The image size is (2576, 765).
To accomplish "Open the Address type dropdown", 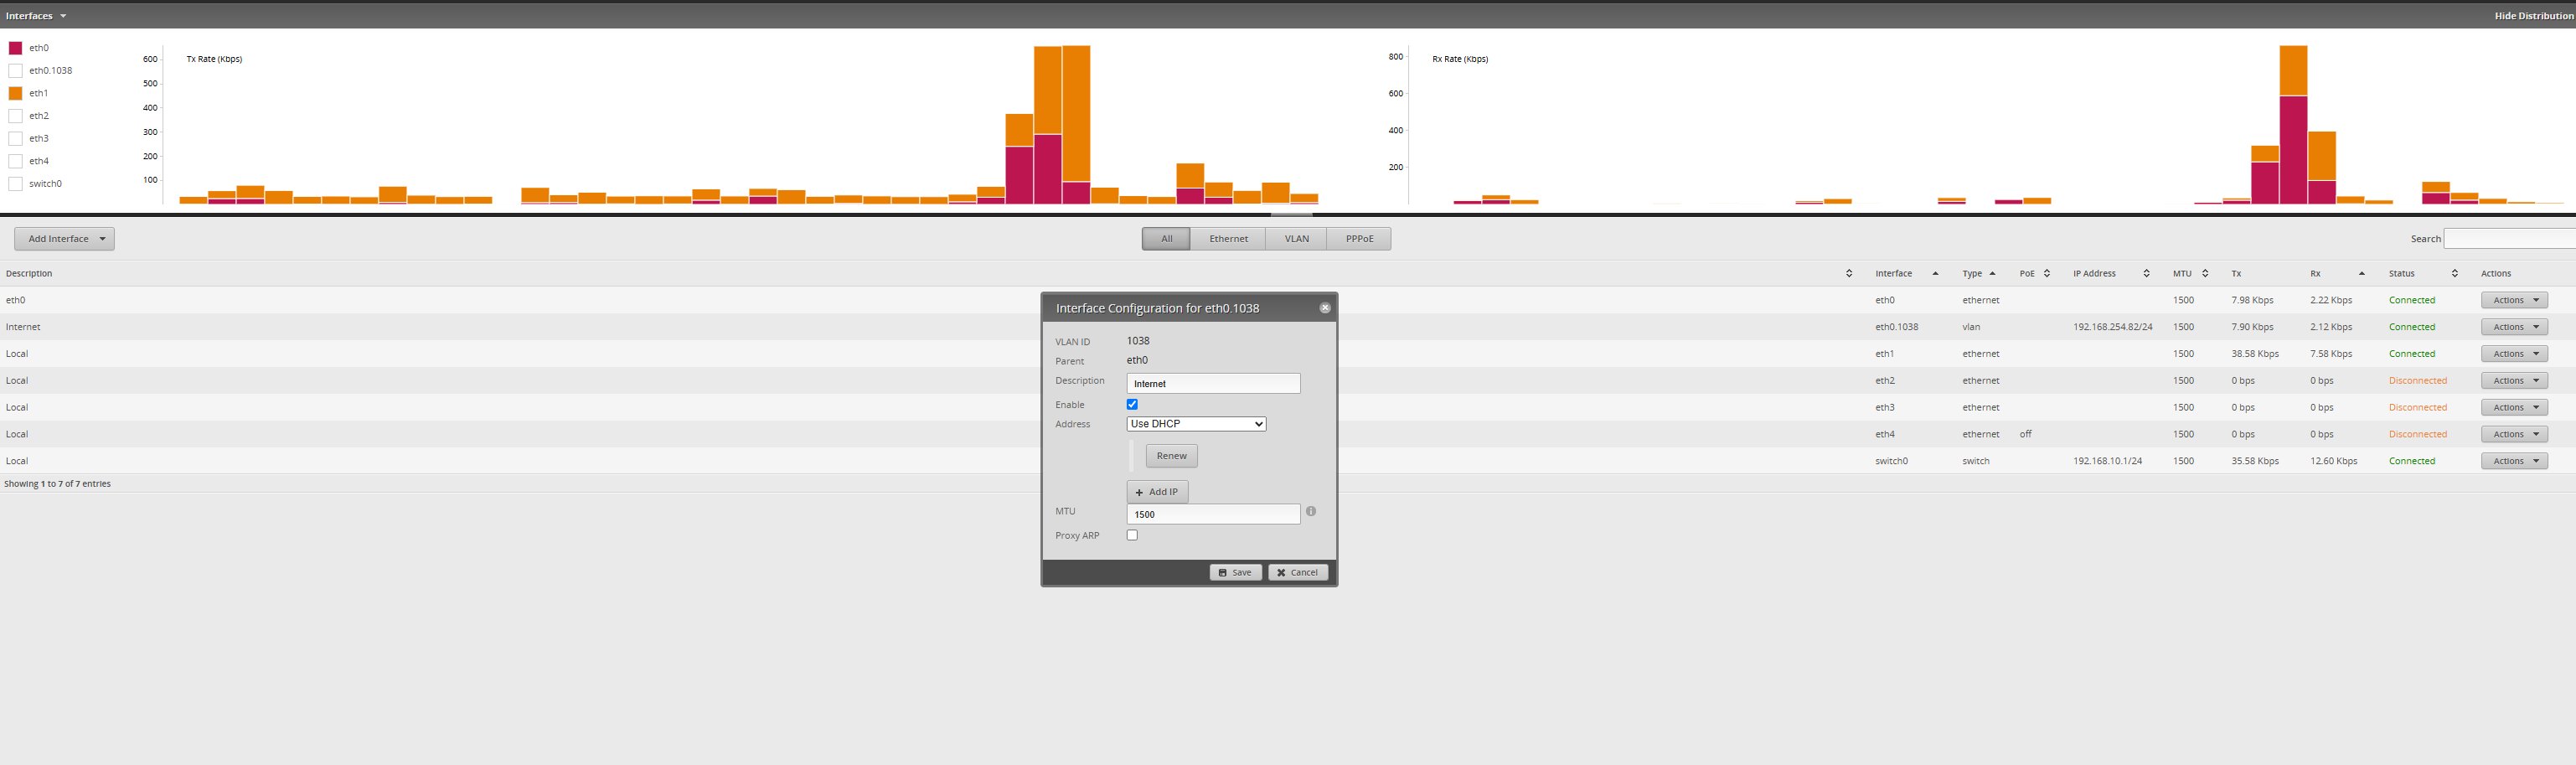I will pos(1196,424).
